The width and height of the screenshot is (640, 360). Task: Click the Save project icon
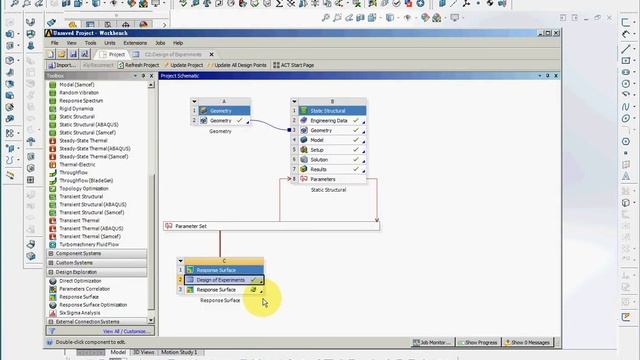(73, 54)
